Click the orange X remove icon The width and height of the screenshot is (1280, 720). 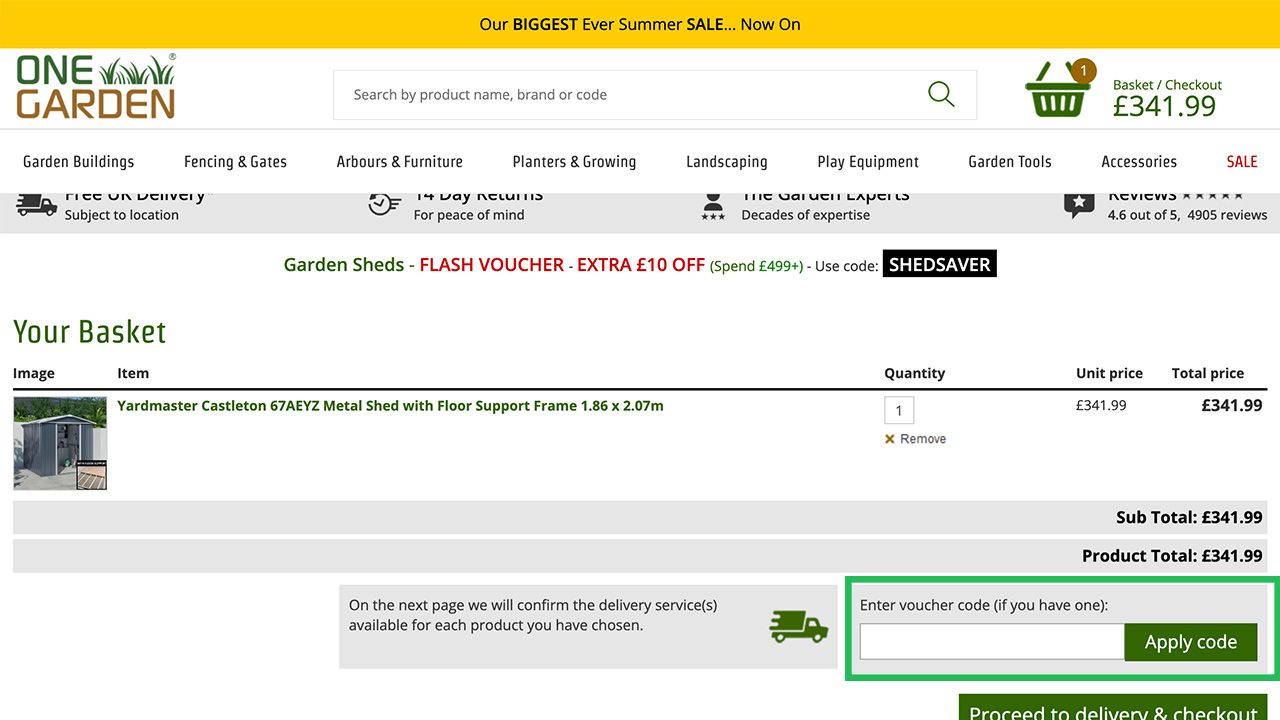890,439
